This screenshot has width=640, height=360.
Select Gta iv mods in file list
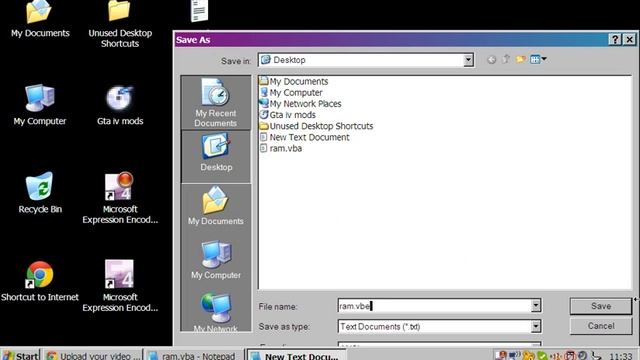tap(288, 115)
